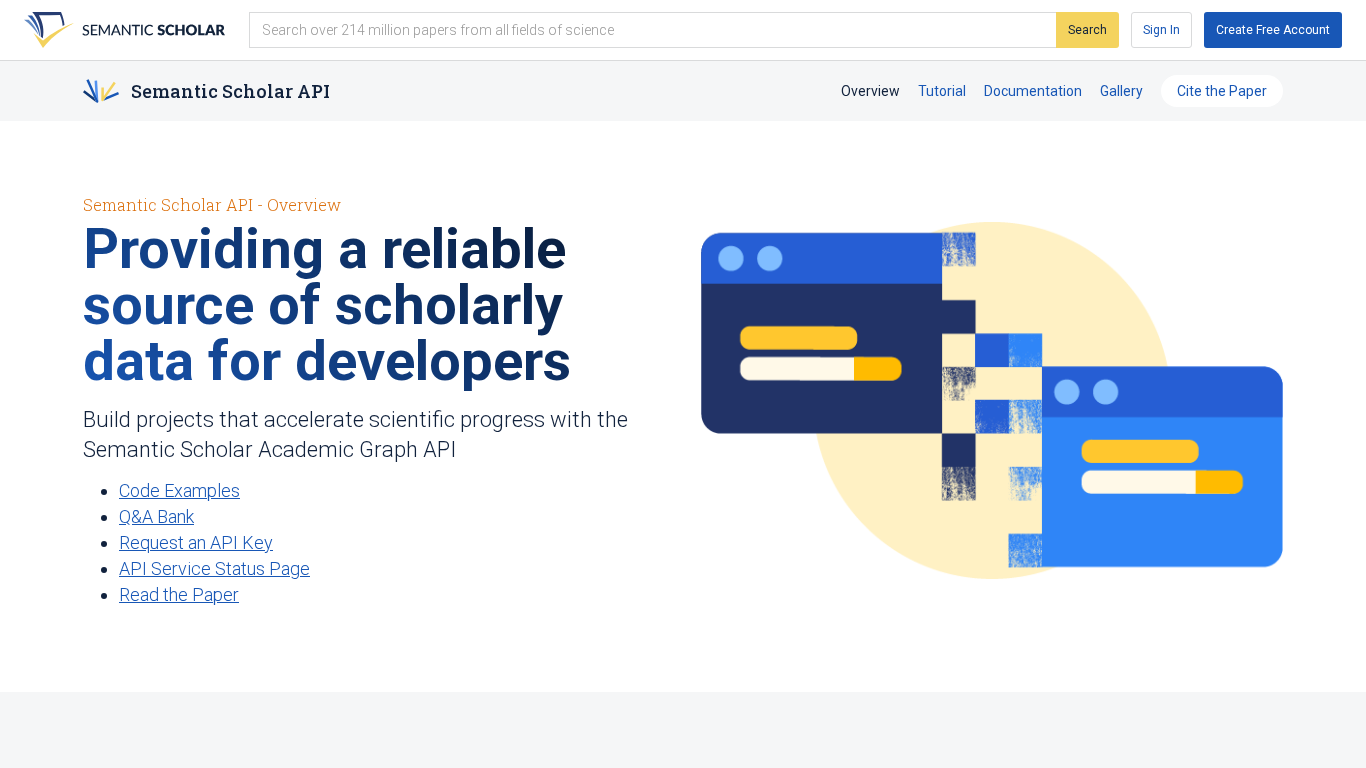Click the Semantic Scholar logo icon in header
This screenshot has height=768, width=1366.
pos(48,30)
